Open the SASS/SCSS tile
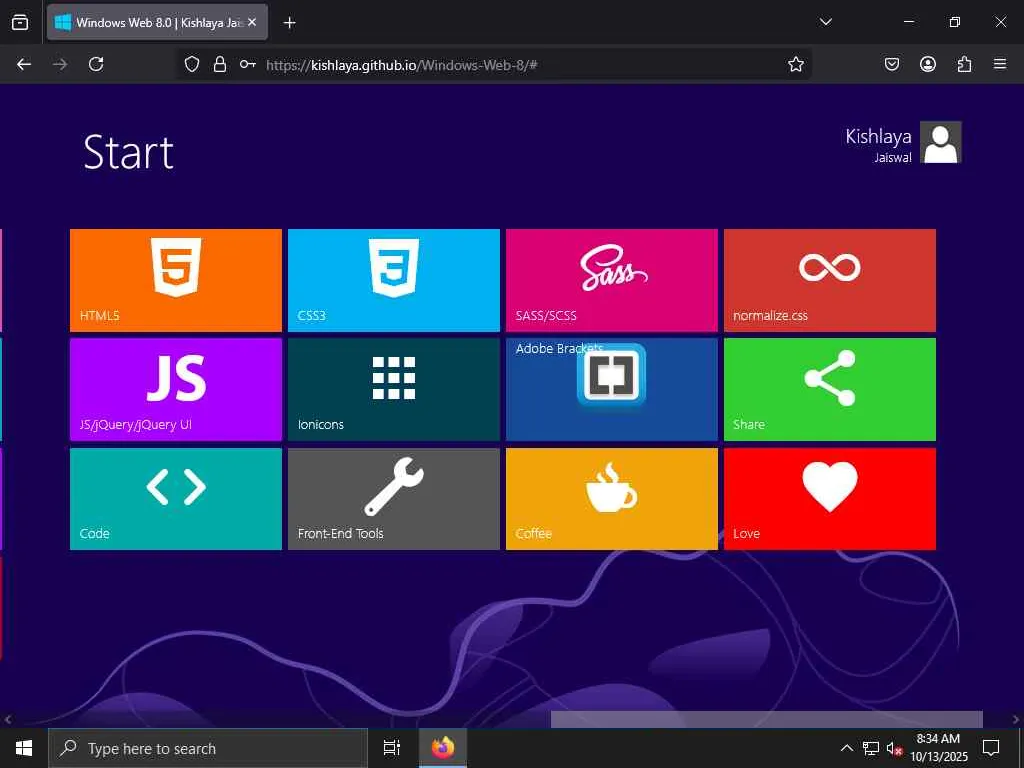 (612, 280)
